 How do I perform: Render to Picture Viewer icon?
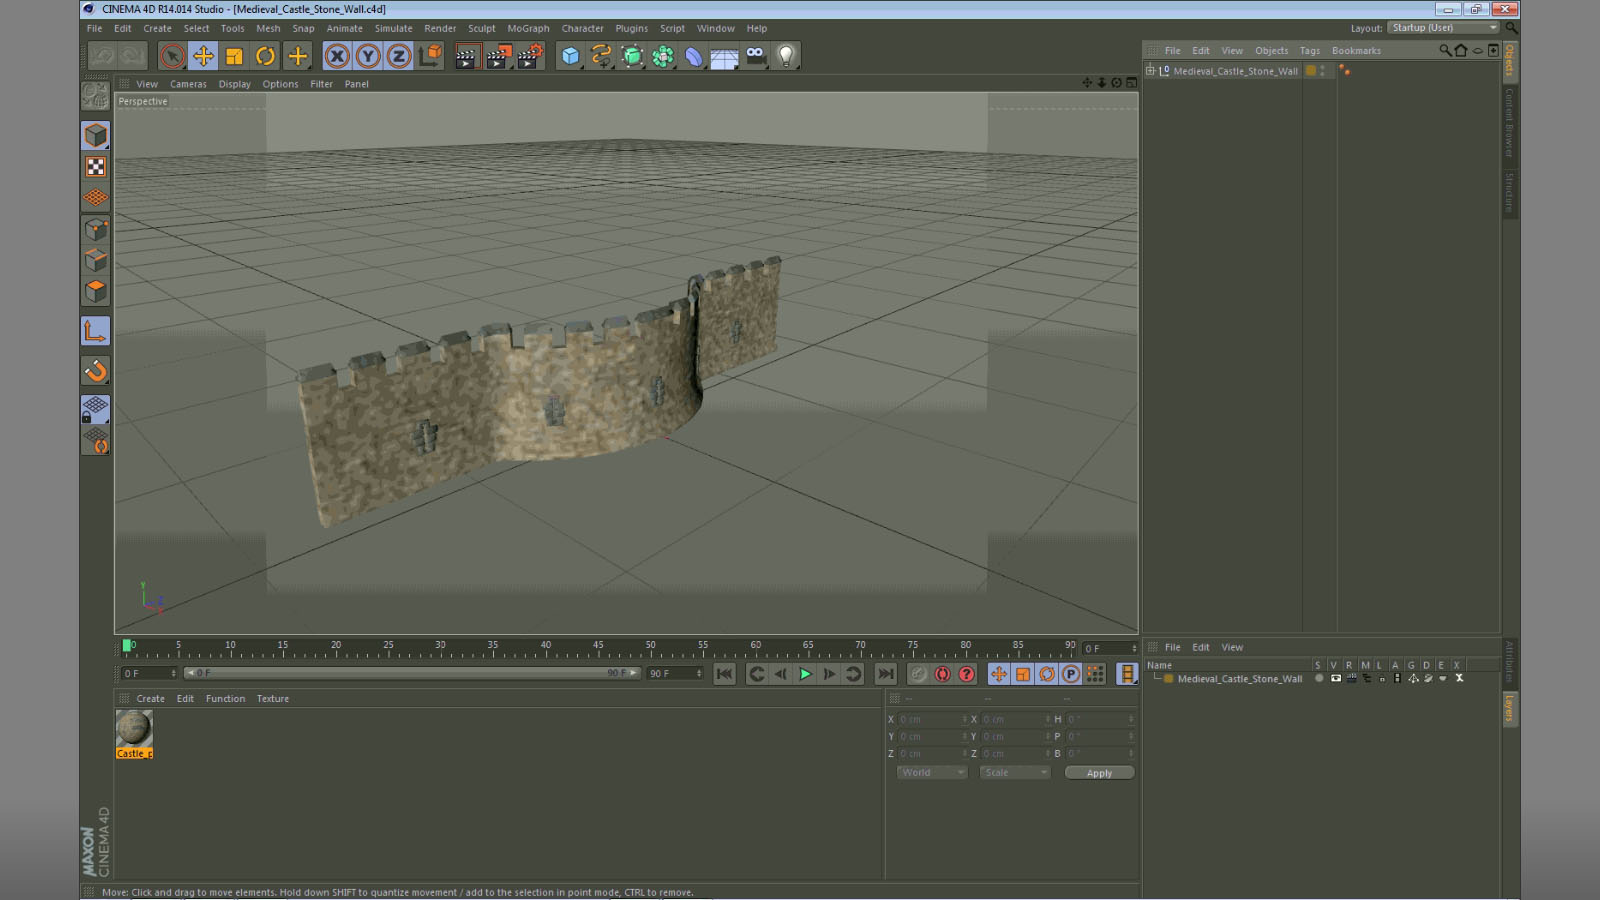pos(498,56)
